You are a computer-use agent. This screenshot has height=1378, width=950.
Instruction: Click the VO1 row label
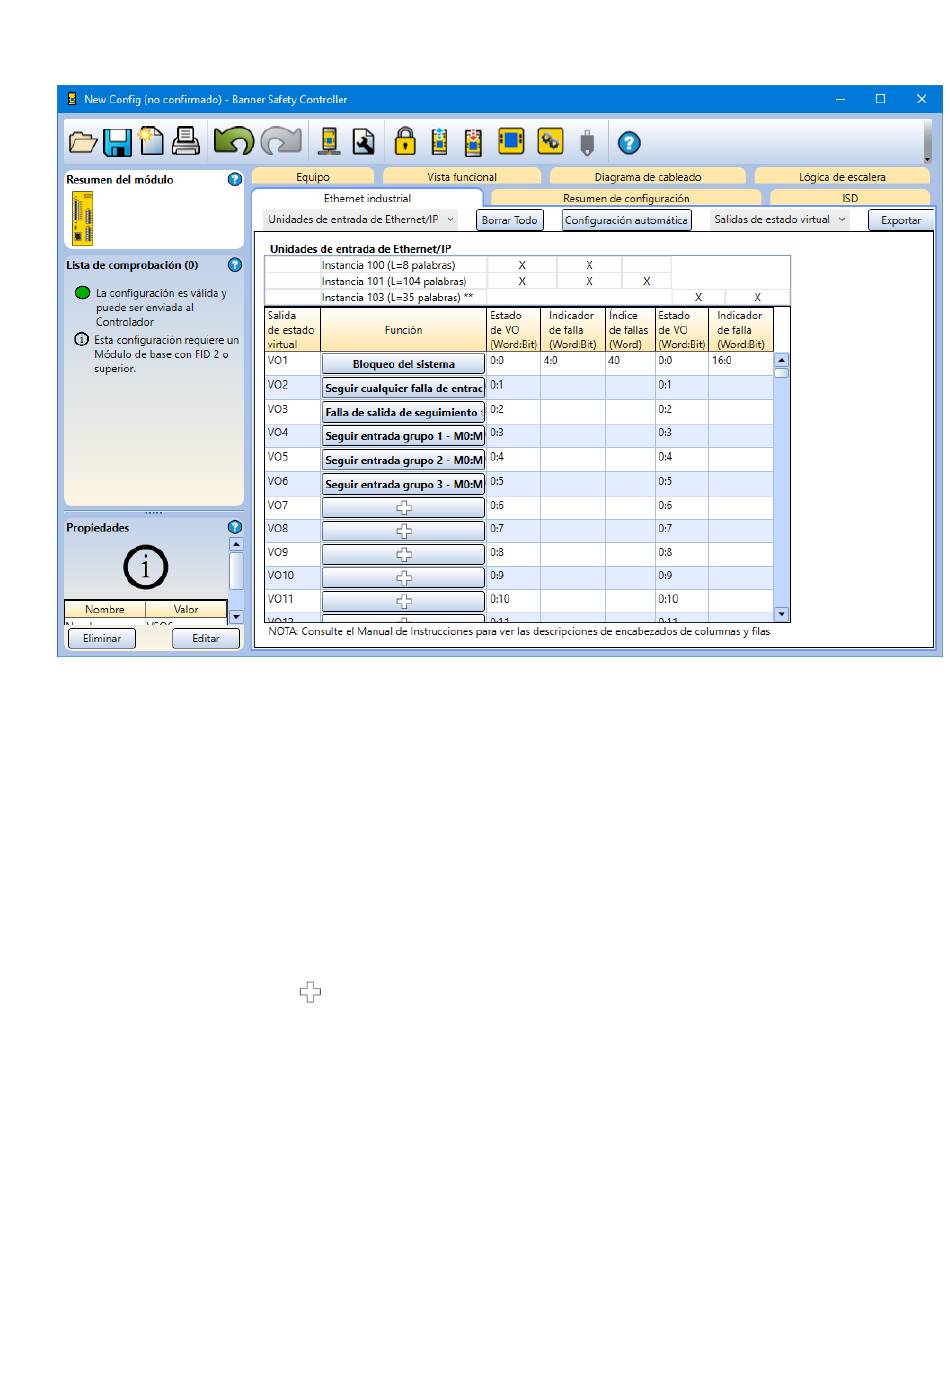tap(278, 360)
